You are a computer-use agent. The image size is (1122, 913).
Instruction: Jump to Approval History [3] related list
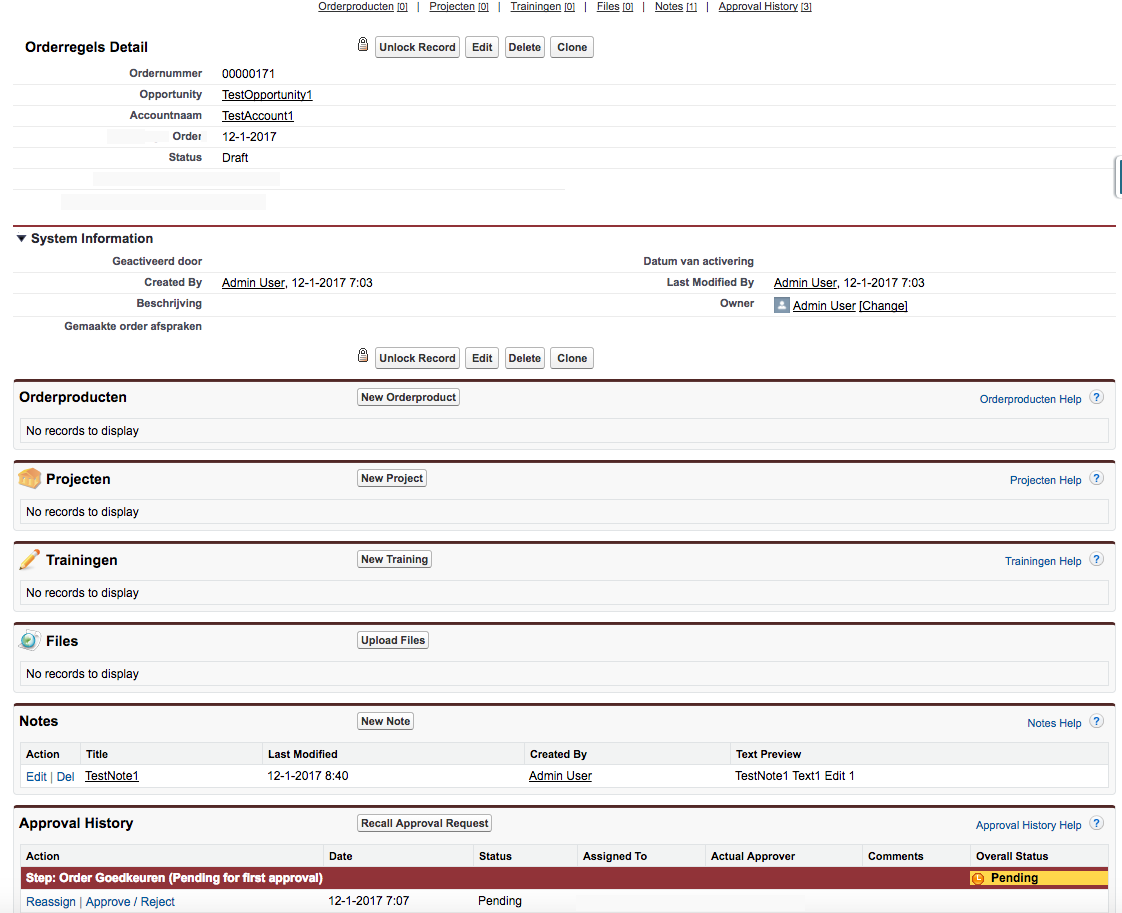[x=765, y=6]
